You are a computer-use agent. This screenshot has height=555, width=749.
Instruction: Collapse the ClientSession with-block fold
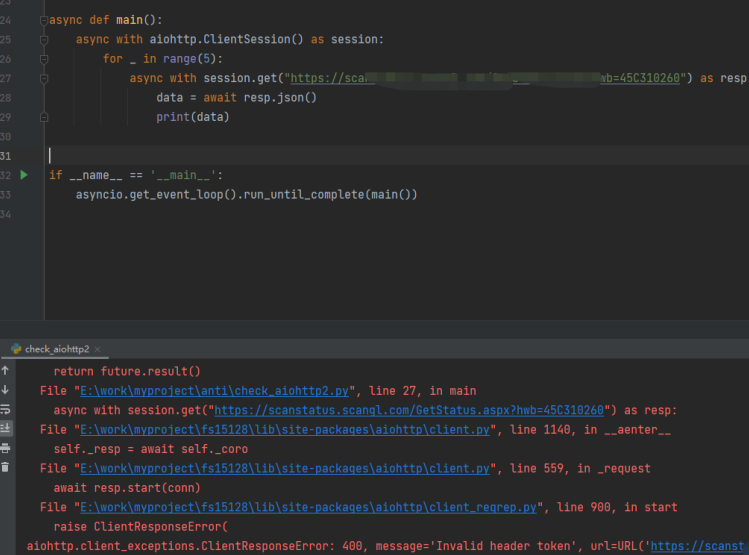click(43, 39)
